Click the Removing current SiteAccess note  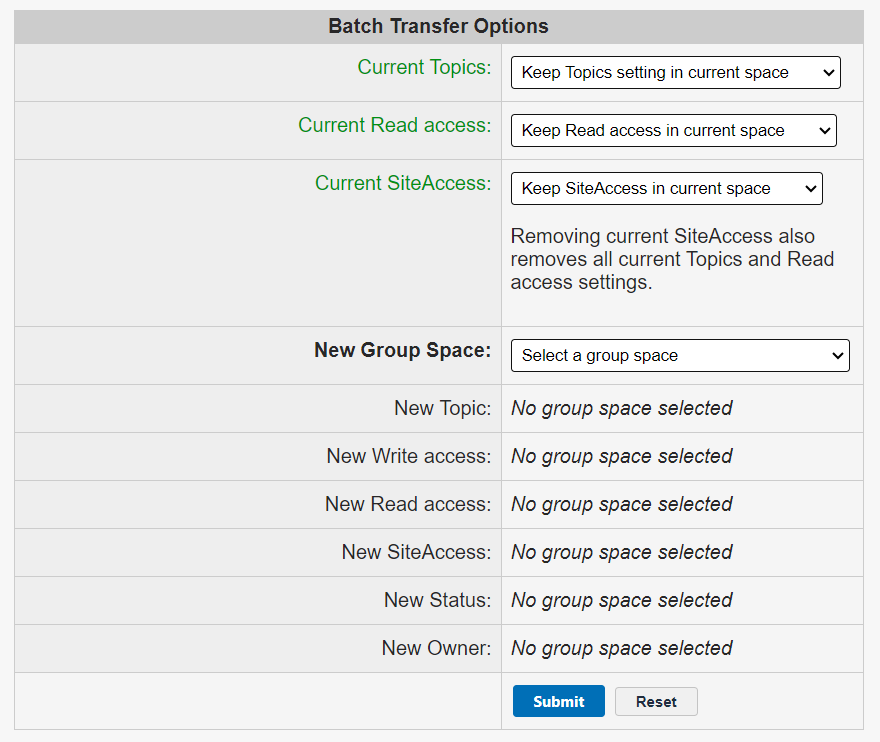[x=672, y=259]
